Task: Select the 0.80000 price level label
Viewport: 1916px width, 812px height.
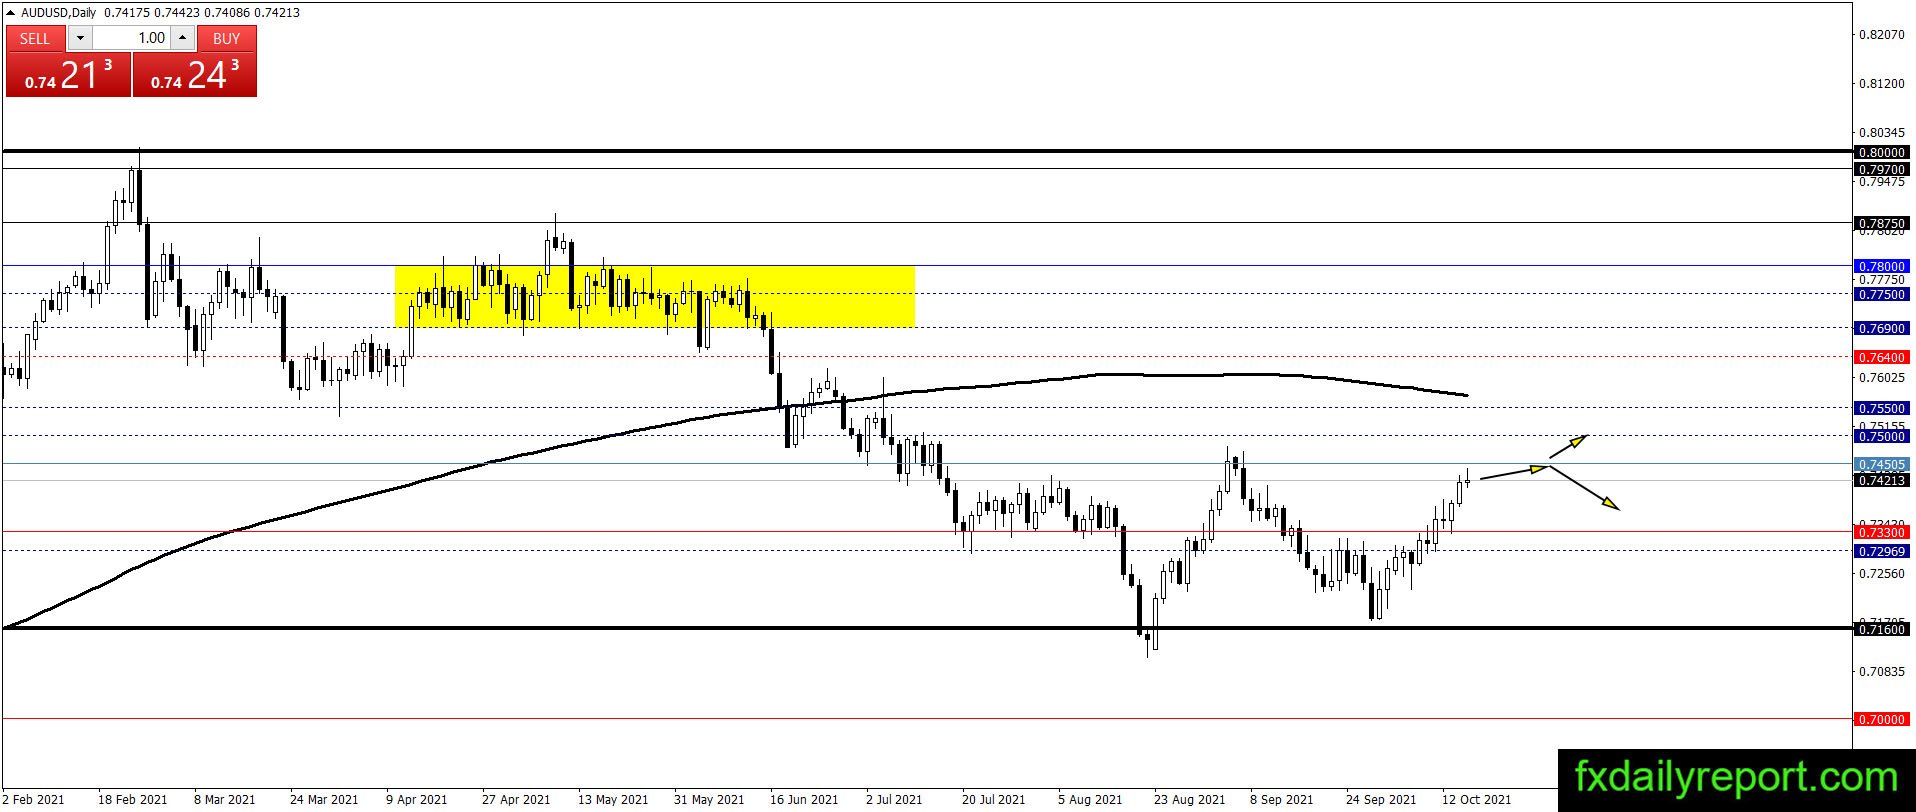Action: click(1881, 152)
